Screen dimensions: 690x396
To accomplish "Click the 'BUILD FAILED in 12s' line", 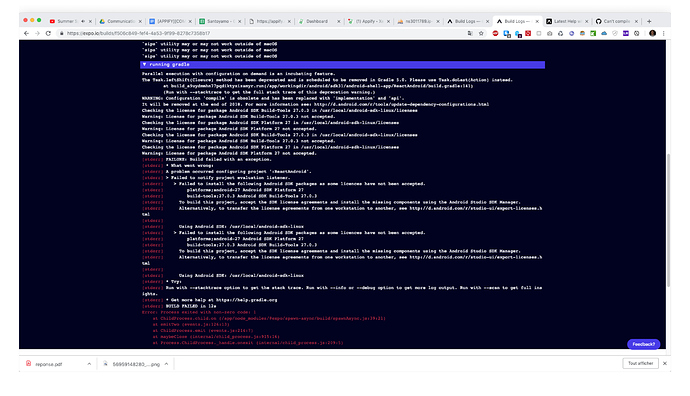I will click(191, 306).
